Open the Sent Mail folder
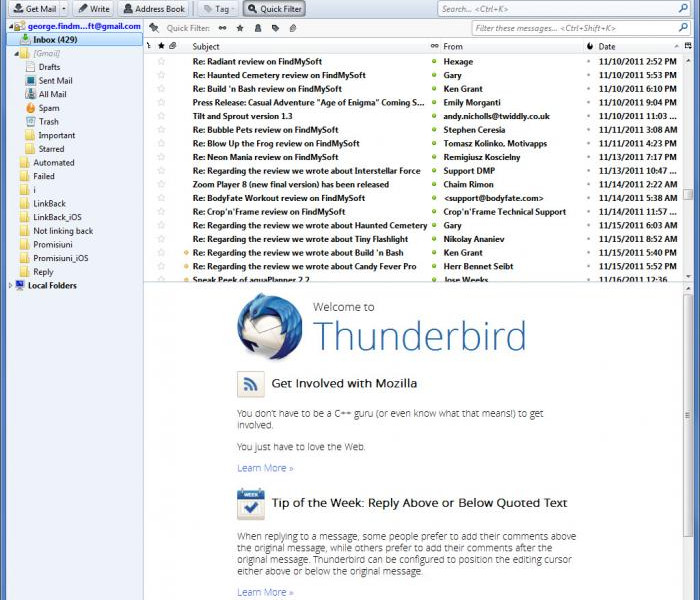Image resolution: width=700 pixels, height=600 pixels. (55, 81)
